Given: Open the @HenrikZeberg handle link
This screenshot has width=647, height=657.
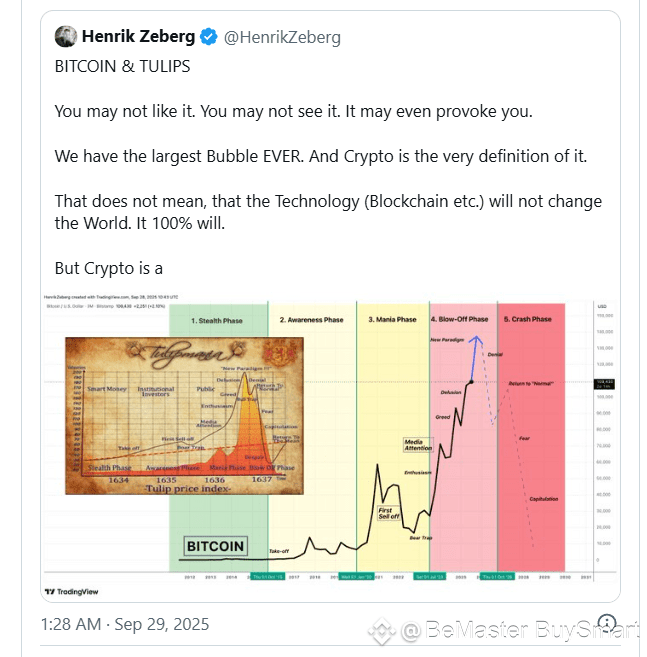Looking at the screenshot, I should tap(282, 37).
